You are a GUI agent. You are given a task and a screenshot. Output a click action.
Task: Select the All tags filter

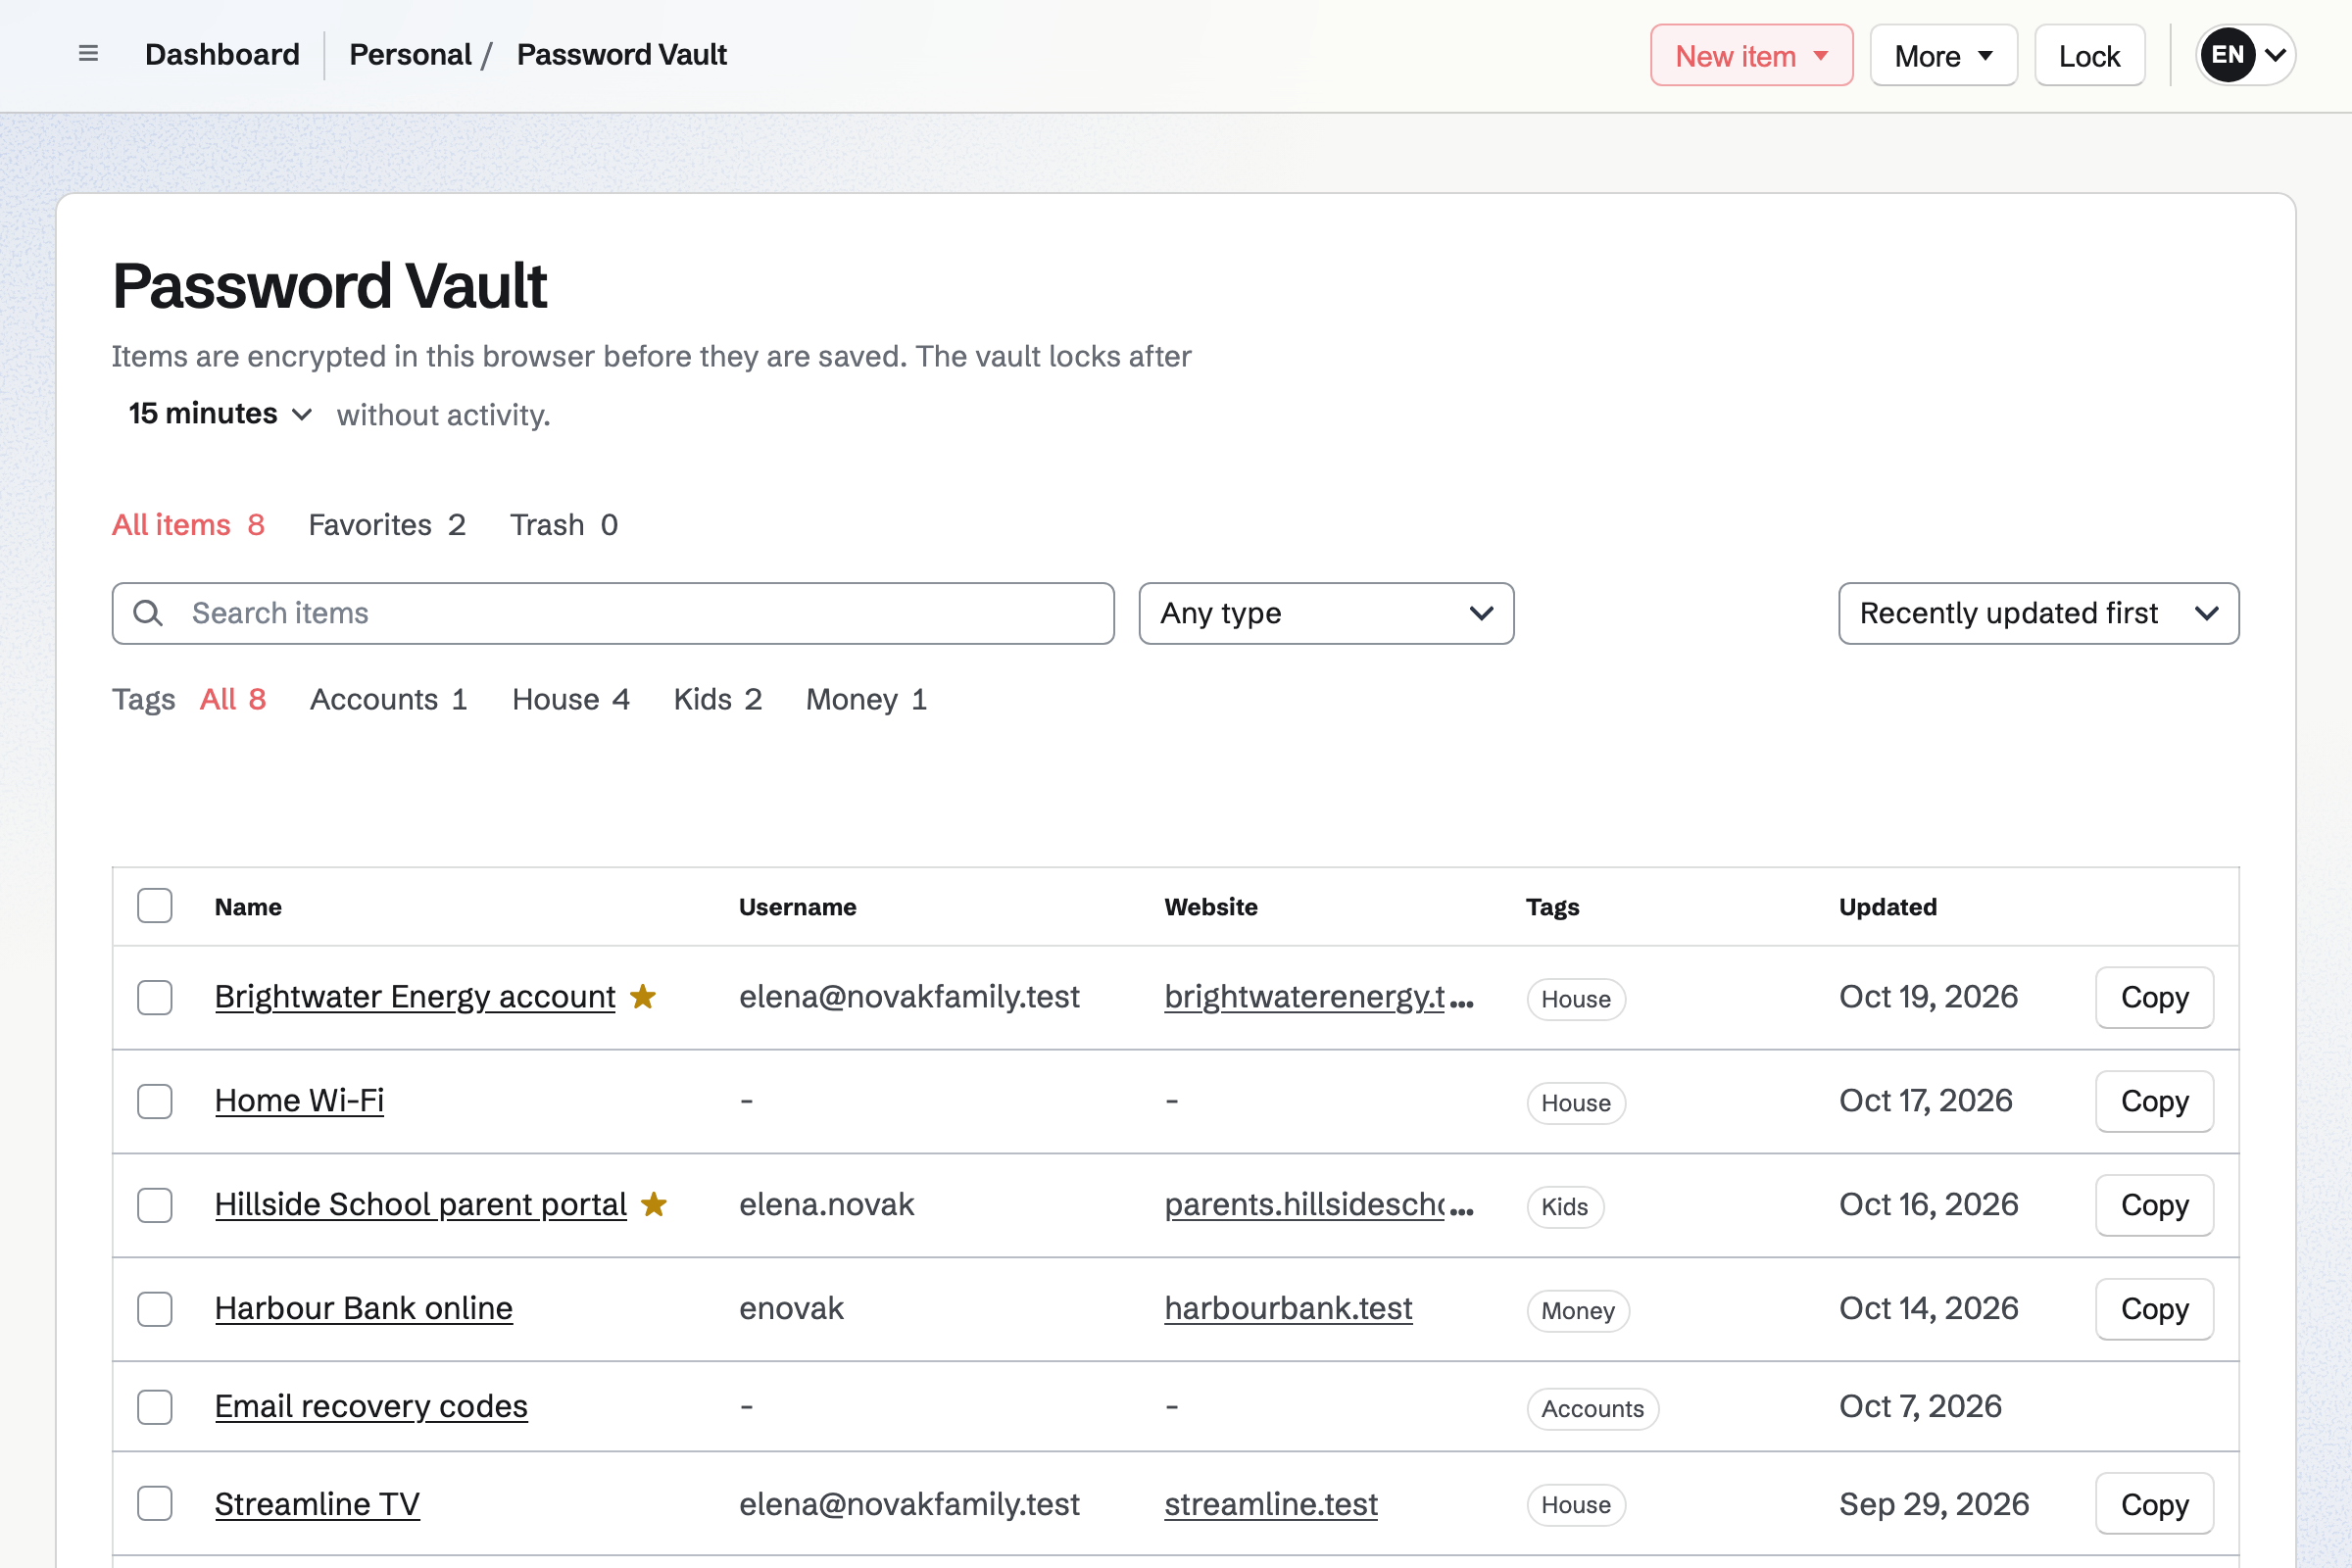point(233,699)
